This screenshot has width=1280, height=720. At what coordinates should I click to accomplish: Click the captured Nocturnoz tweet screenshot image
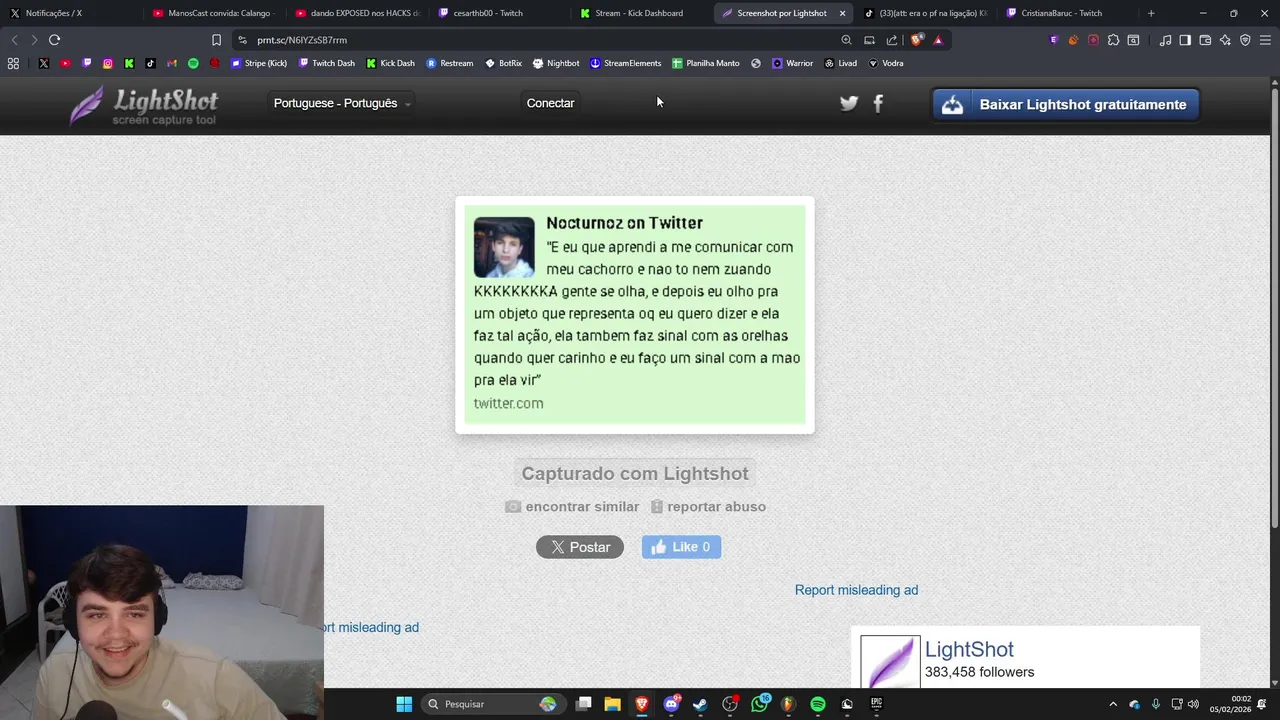(x=635, y=315)
